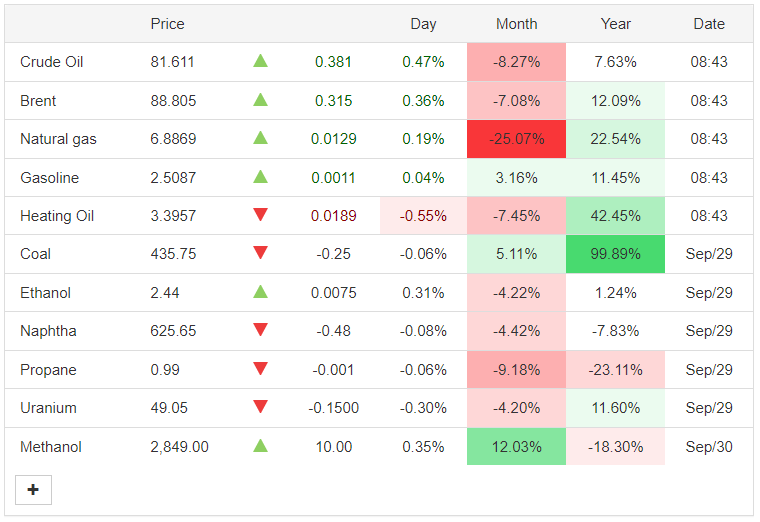Click the -7.83% yearly cell for Naphtha
The image size is (760, 522).
[616, 331]
